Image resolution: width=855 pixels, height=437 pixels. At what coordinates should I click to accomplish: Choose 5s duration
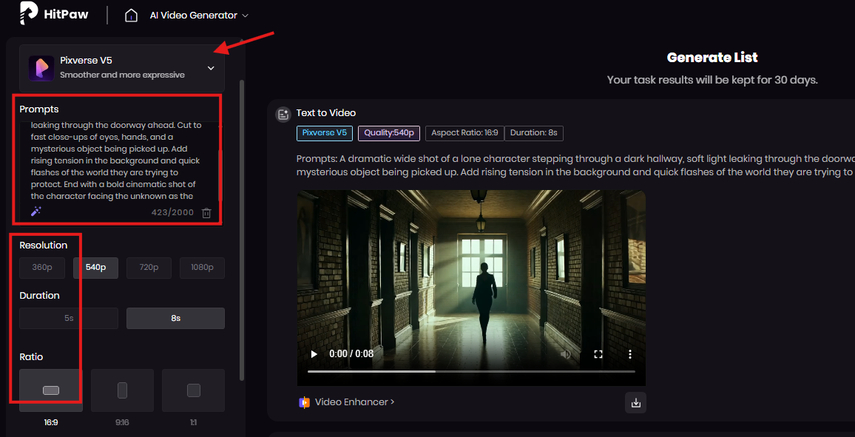[69, 318]
